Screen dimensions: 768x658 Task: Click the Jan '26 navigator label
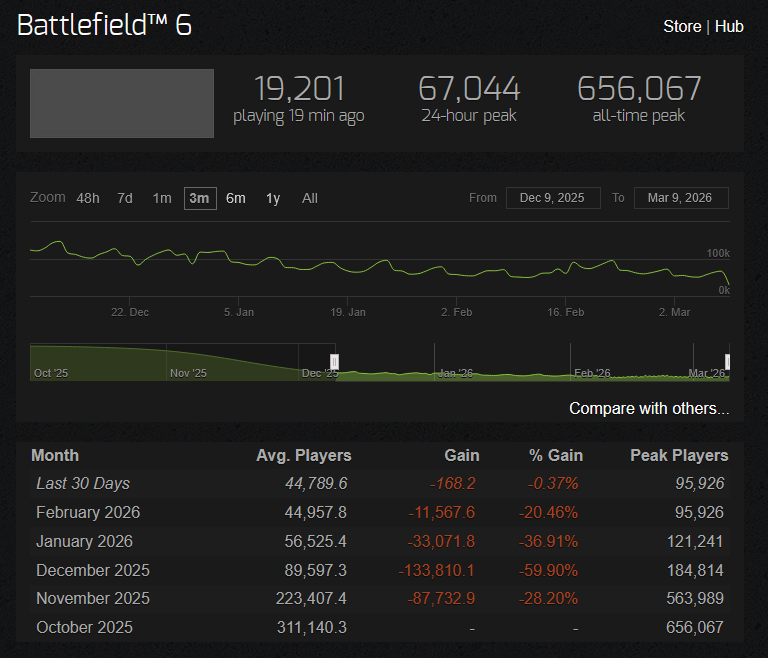[456, 373]
